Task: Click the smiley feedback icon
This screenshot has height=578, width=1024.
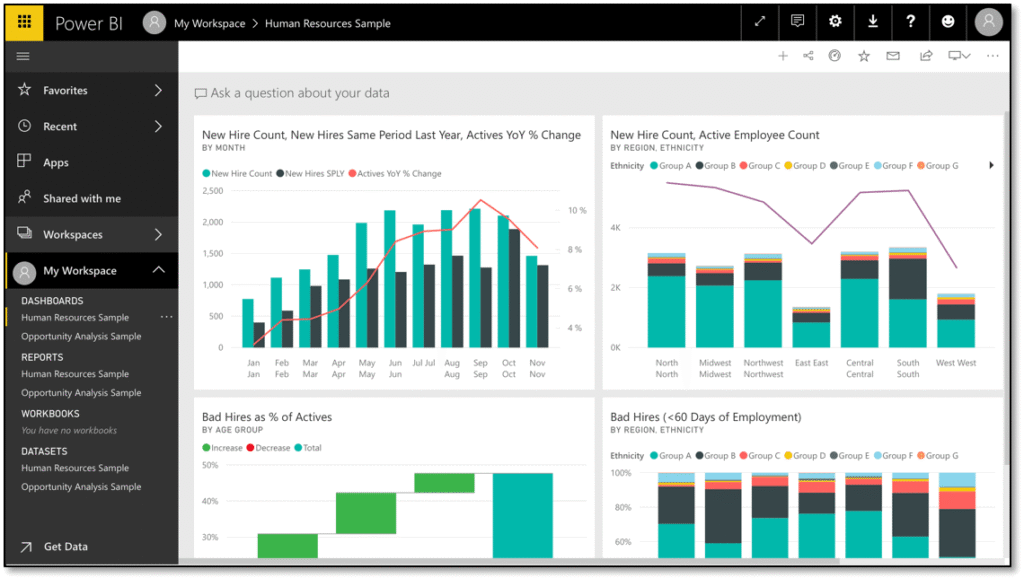Action: pyautogui.click(x=947, y=22)
